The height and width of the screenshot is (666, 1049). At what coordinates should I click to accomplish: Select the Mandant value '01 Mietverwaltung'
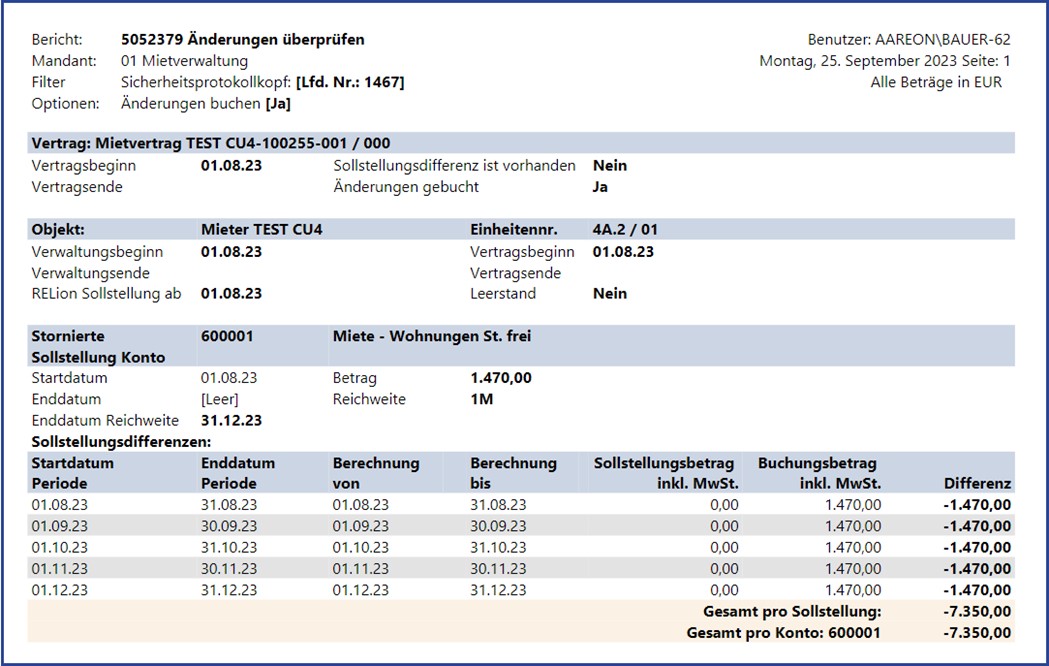point(184,61)
